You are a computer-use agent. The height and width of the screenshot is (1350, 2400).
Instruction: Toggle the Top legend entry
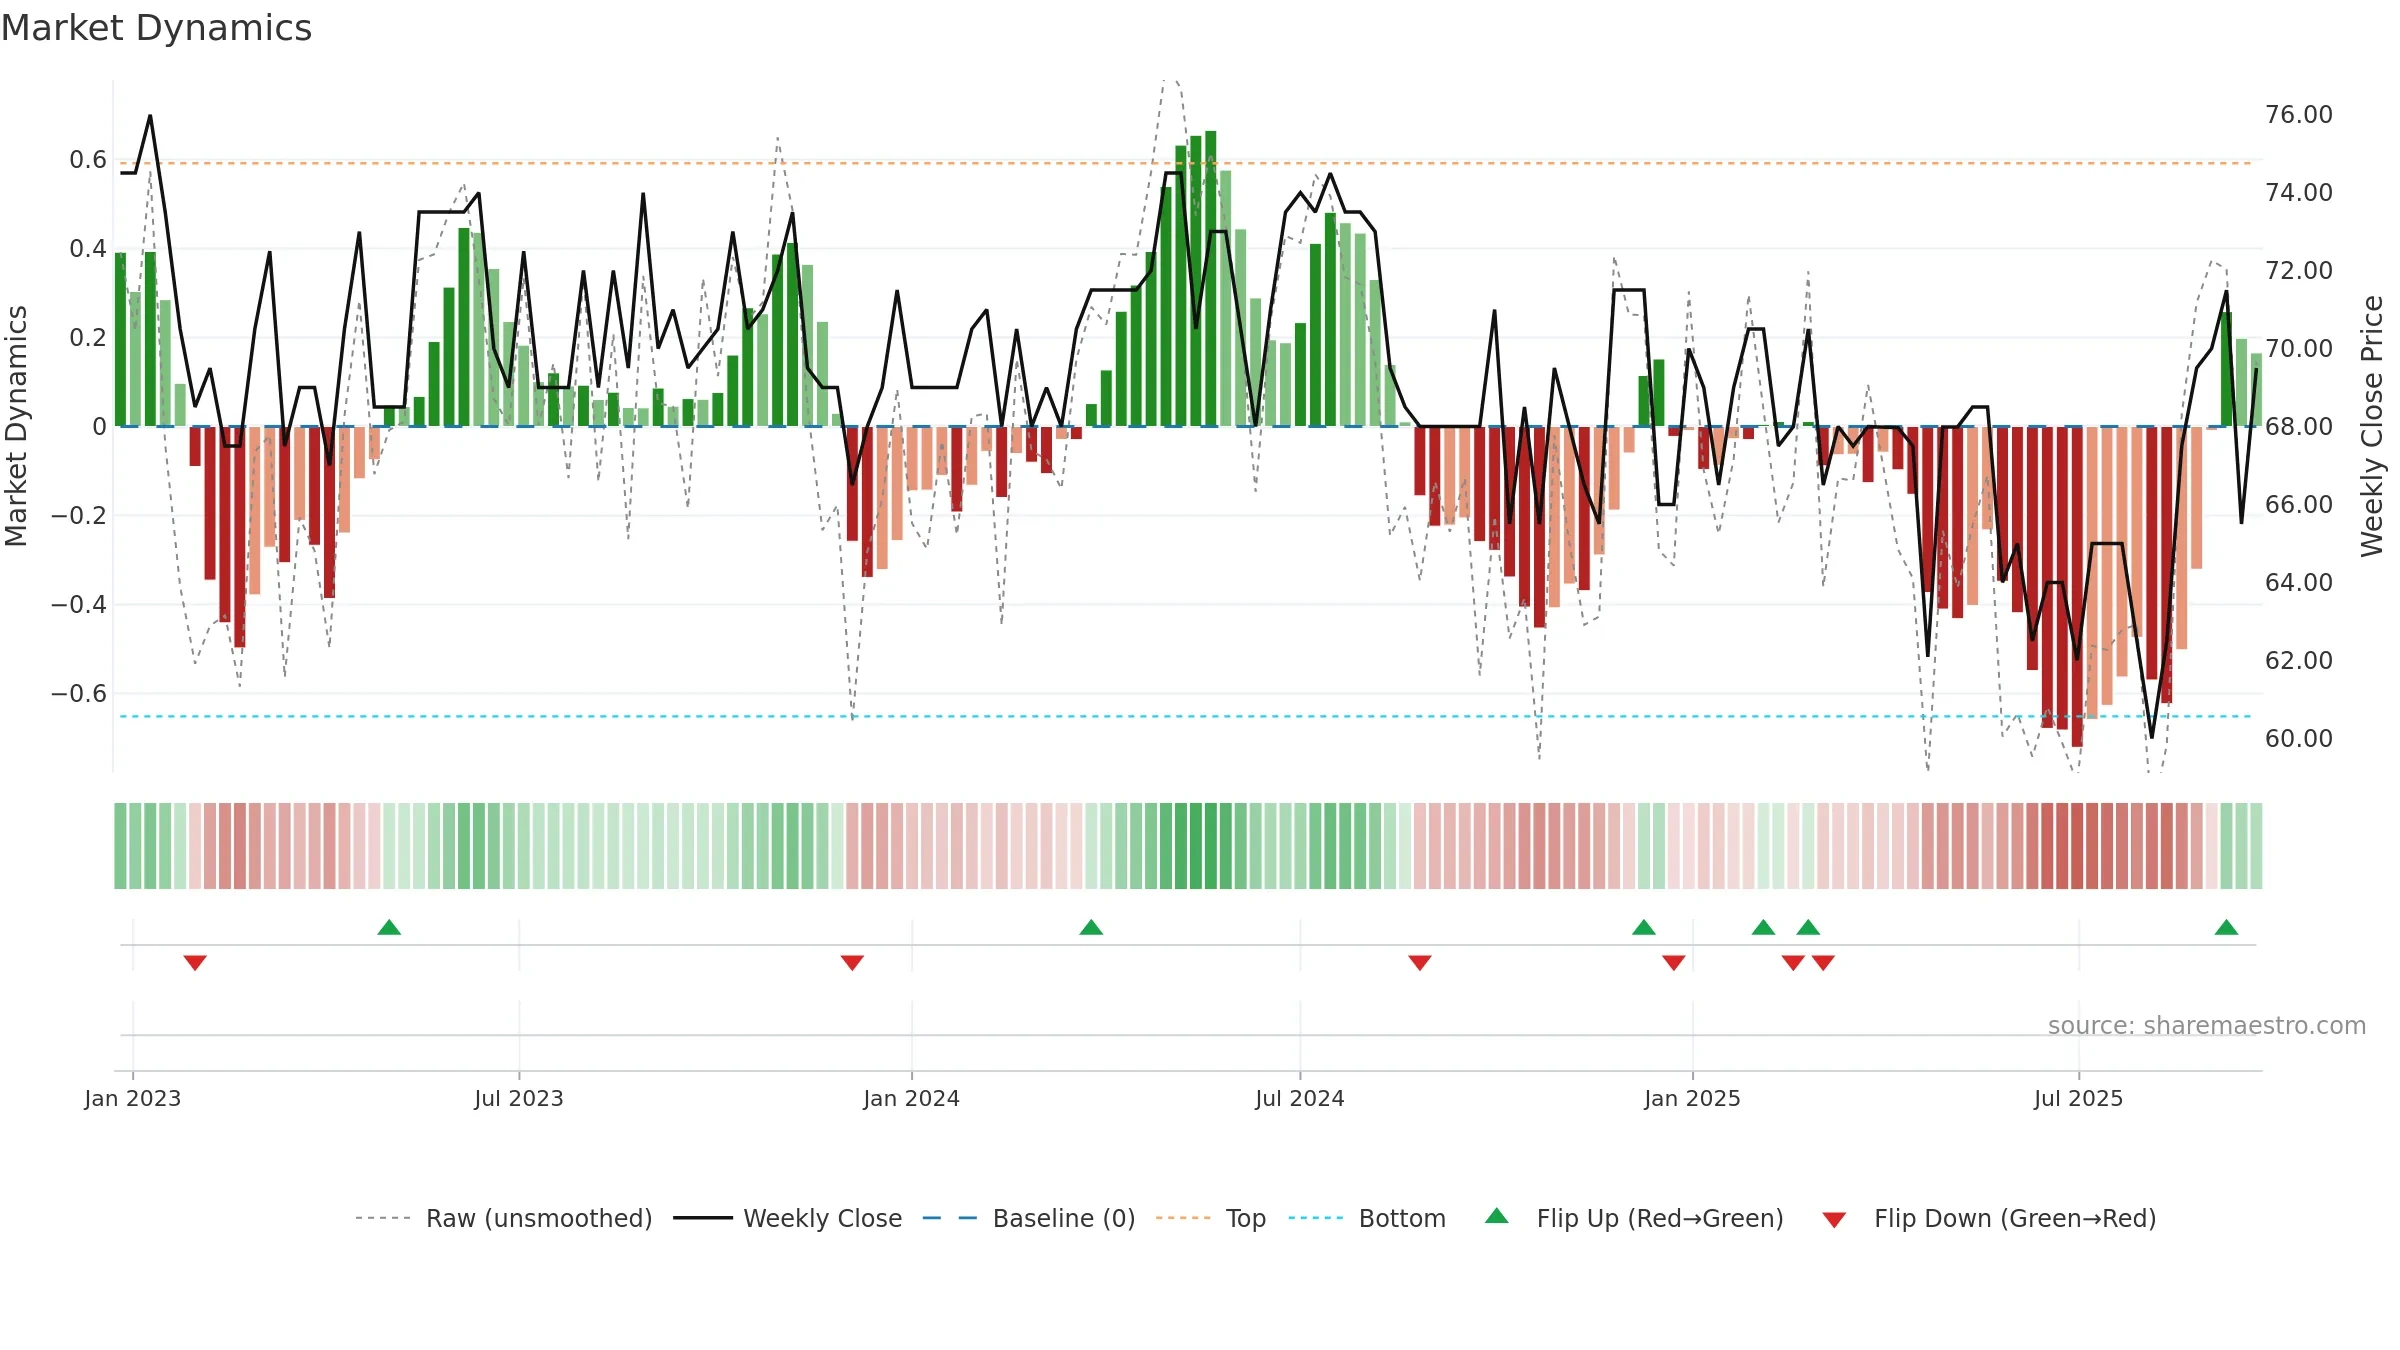pos(1211,1218)
